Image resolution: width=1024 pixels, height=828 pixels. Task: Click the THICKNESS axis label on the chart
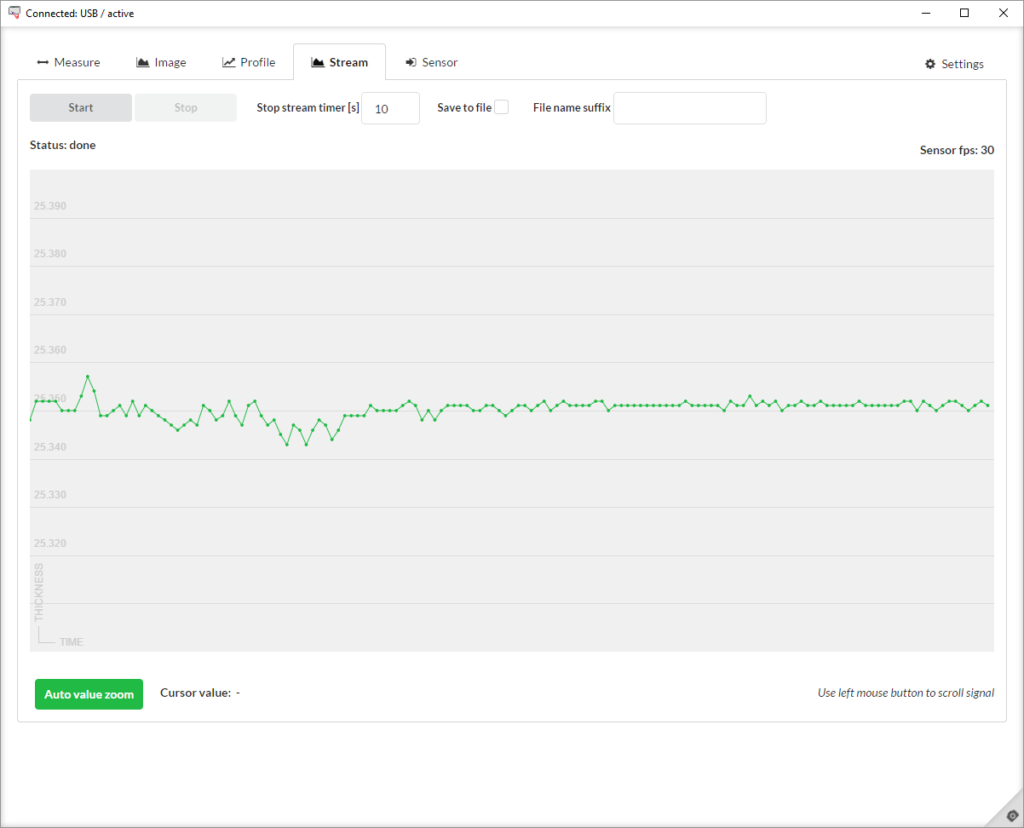point(40,592)
